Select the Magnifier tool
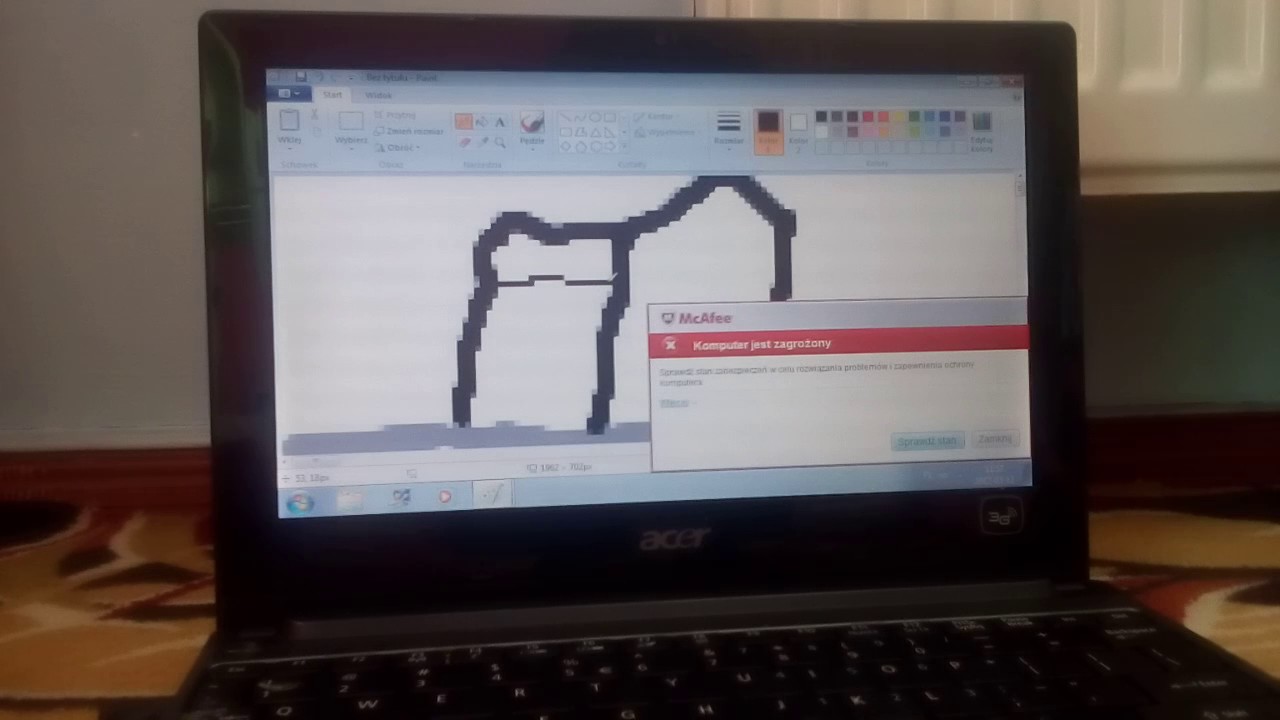1280x720 pixels. (500, 142)
